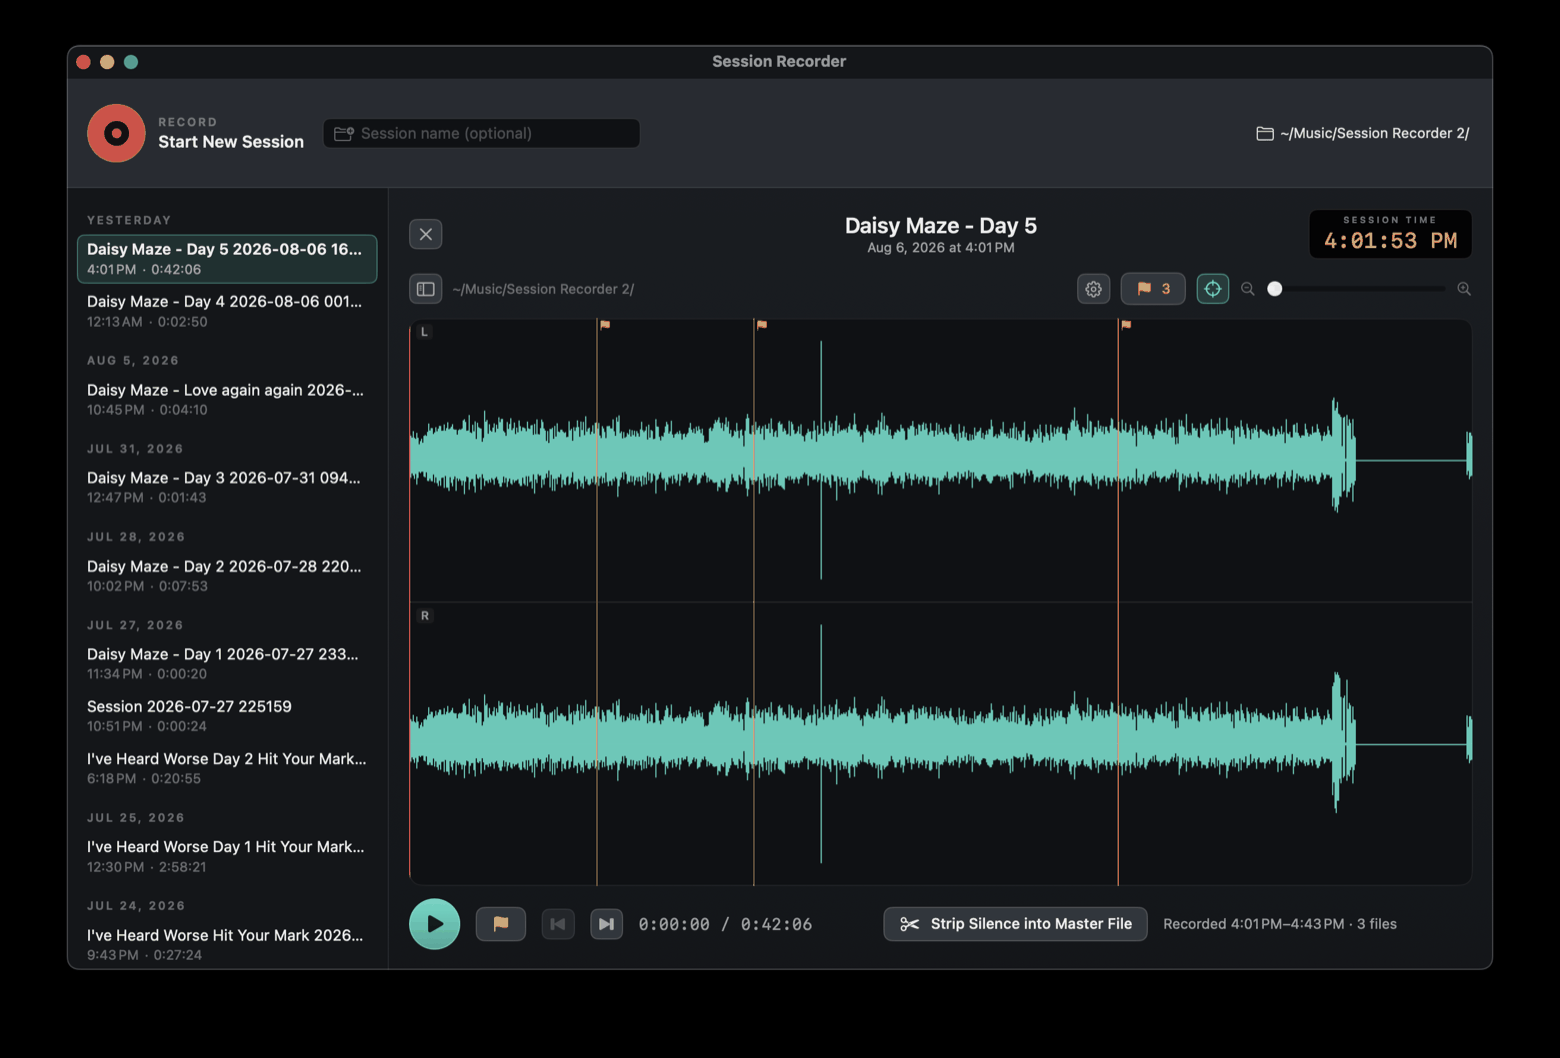
Task: Open Session 2026-07-27 225159
Action: (x=227, y=715)
